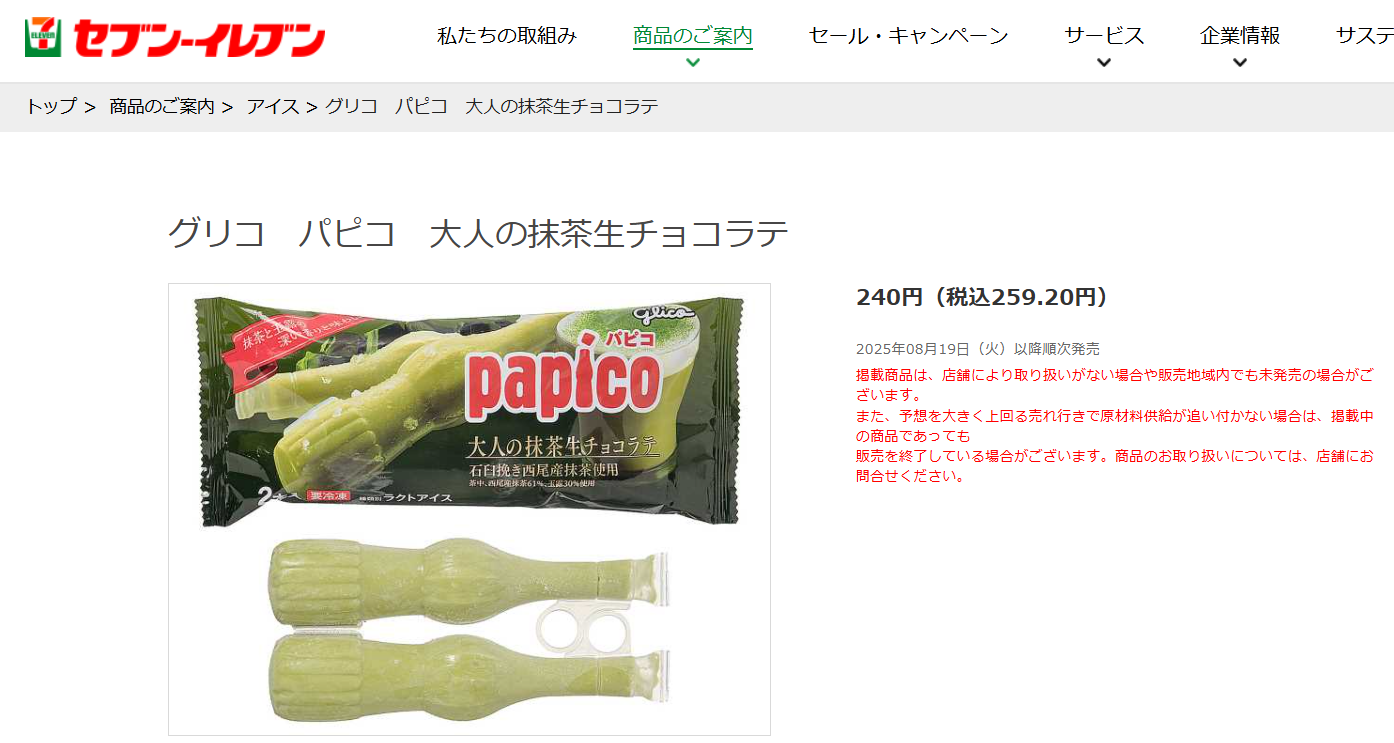Click the current-page product name breadcrumb
Viewport: 1394px width, 743px height.
[492, 106]
